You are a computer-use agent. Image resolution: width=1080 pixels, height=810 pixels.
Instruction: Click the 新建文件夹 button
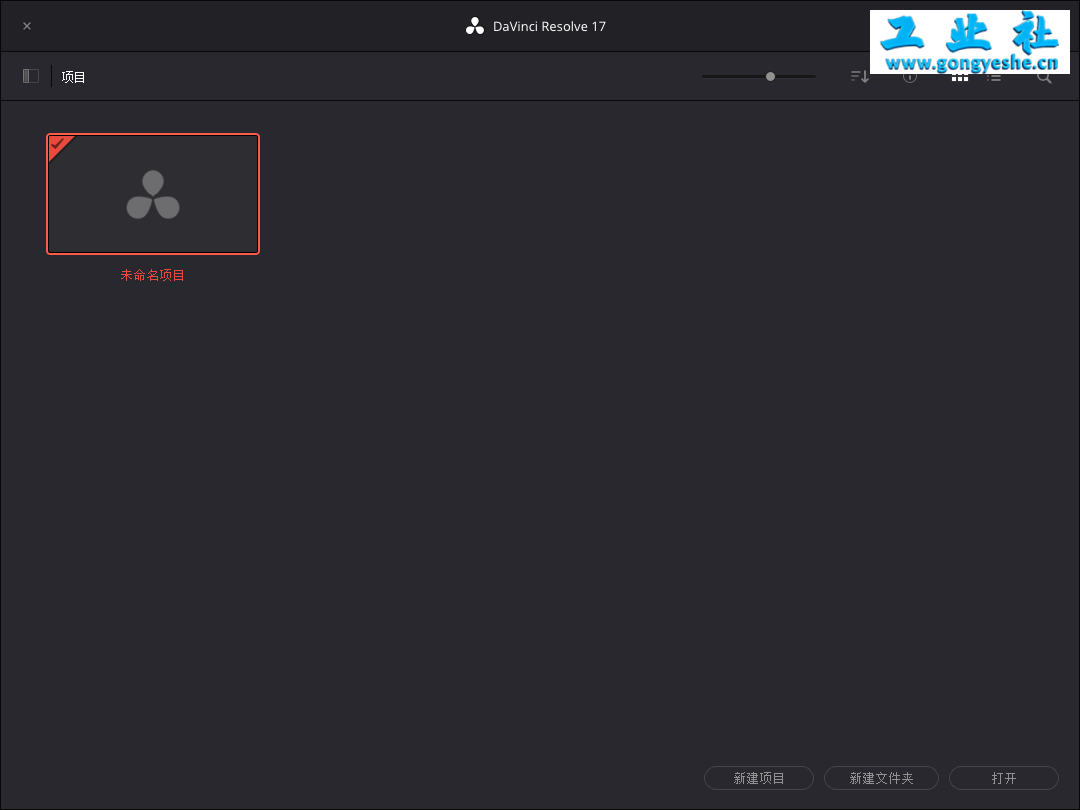(881, 778)
